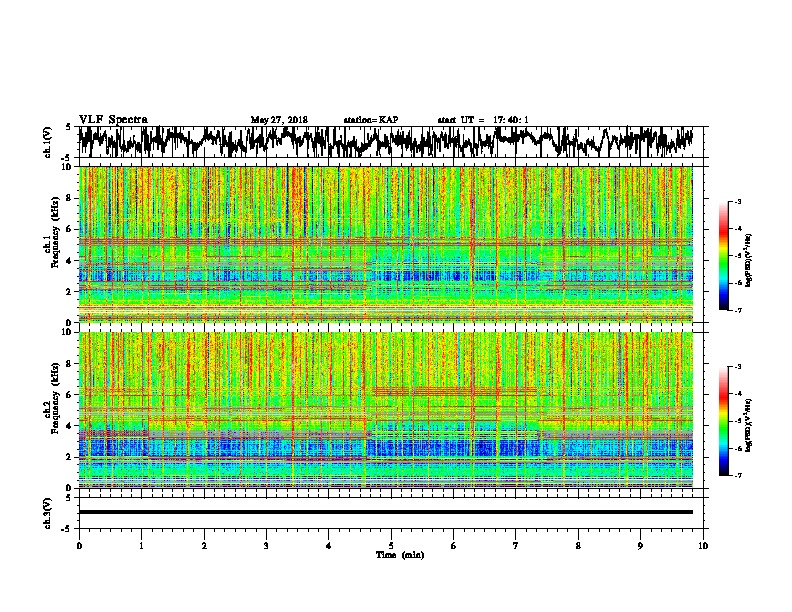Click the -3 label on ch.2 color bar
This screenshot has height=612, width=792.
click(x=738, y=367)
